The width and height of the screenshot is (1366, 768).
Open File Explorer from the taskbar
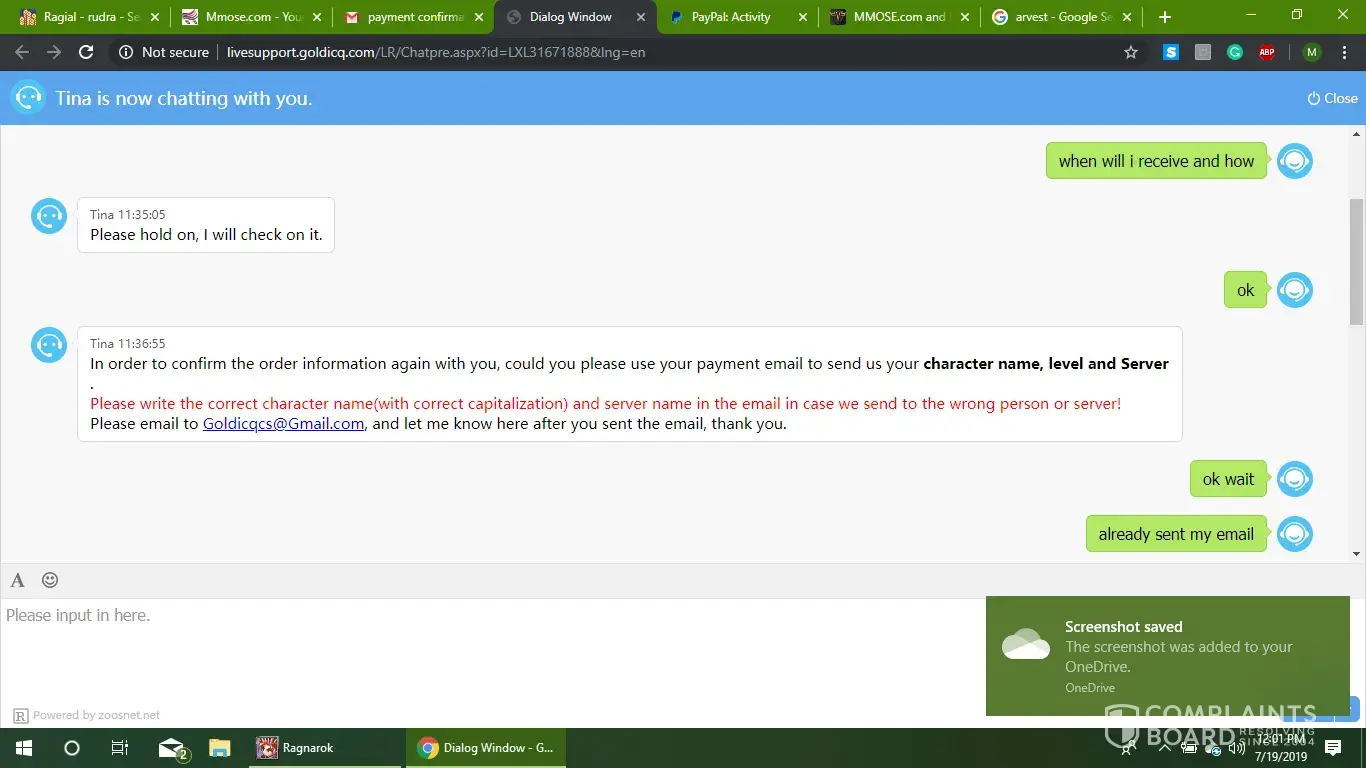(x=220, y=748)
